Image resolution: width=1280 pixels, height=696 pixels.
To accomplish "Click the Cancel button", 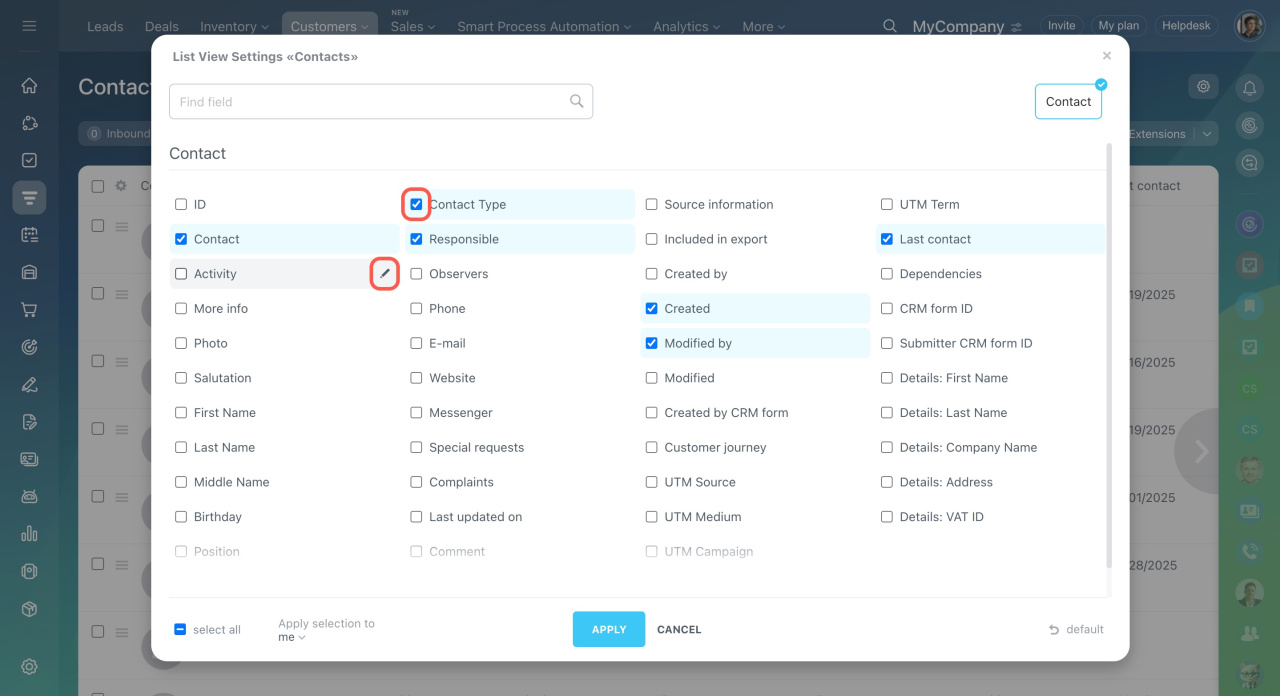I will click(679, 630).
